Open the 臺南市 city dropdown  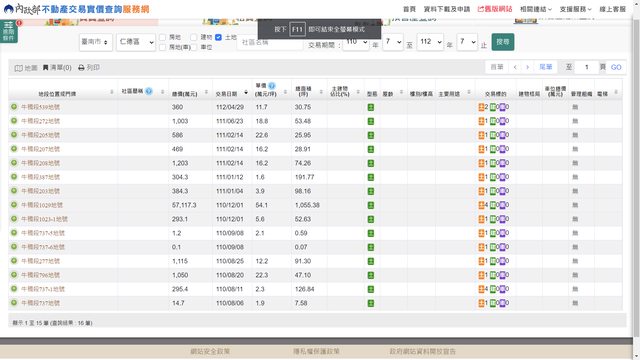point(96,42)
